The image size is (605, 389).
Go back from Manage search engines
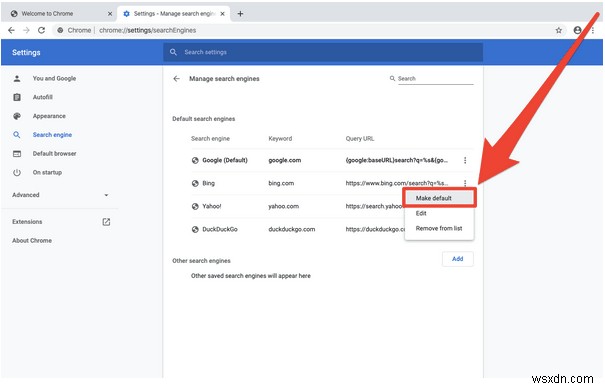point(176,79)
